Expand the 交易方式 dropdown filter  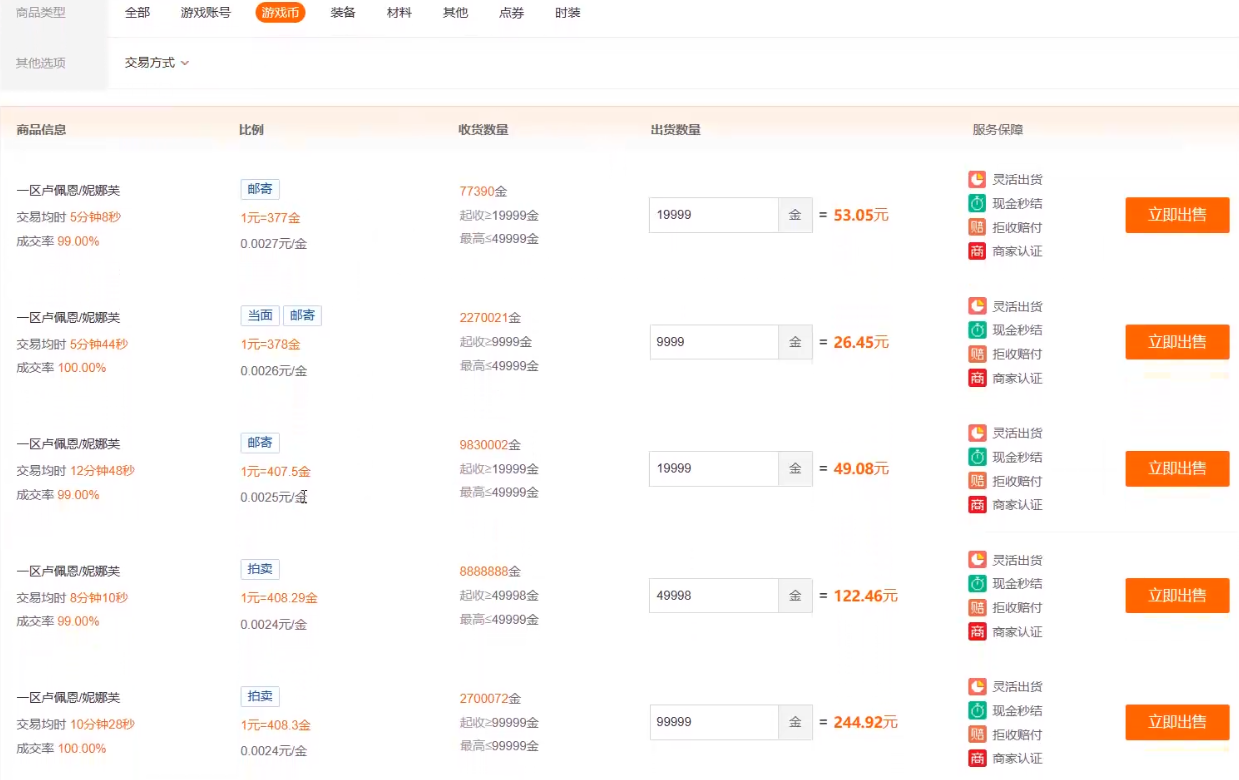pyautogui.click(x=156, y=63)
